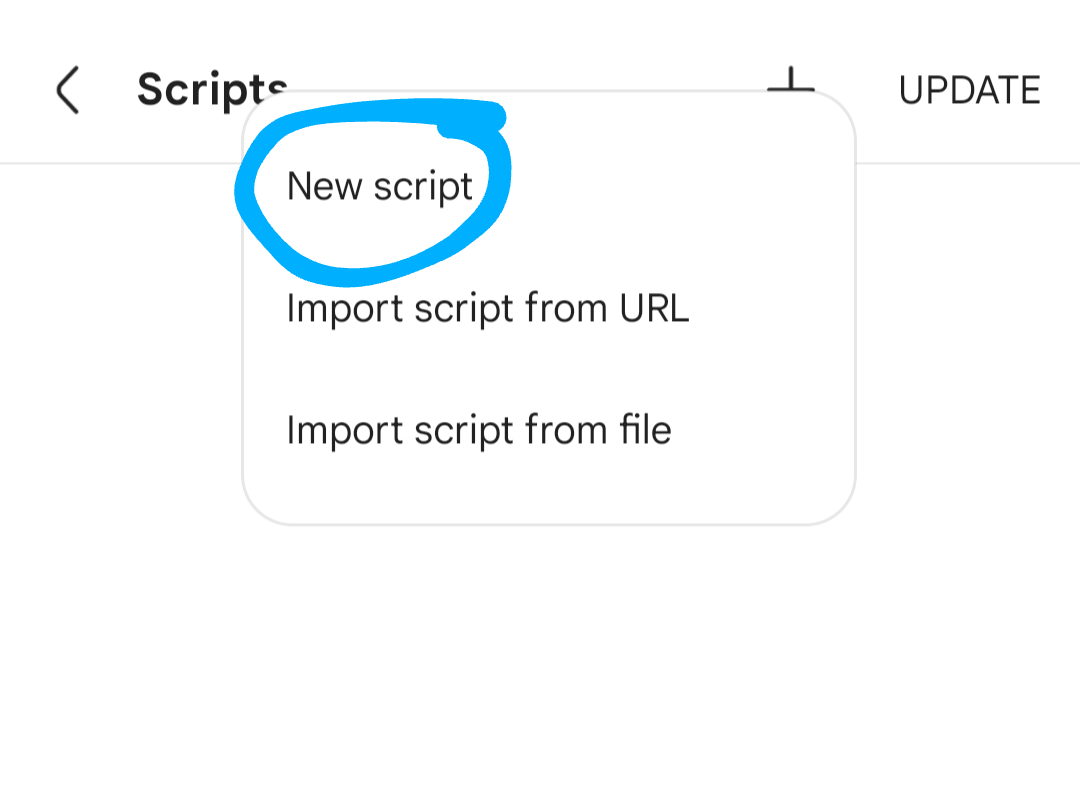Open the circled New script option
The image size is (1080, 805).
[x=380, y=187]
